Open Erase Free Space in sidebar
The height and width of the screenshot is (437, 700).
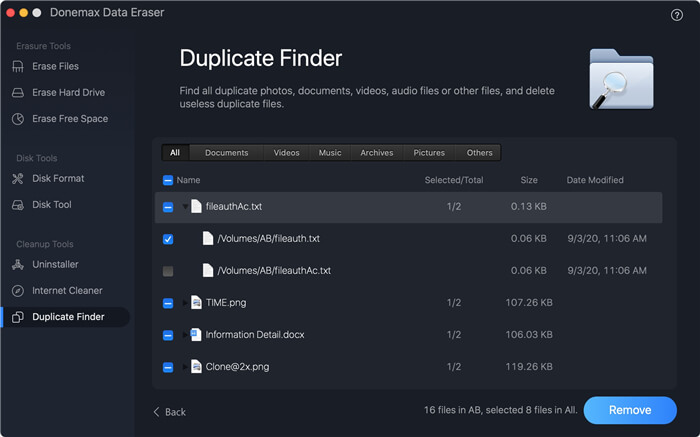click(x=70, y=119)
